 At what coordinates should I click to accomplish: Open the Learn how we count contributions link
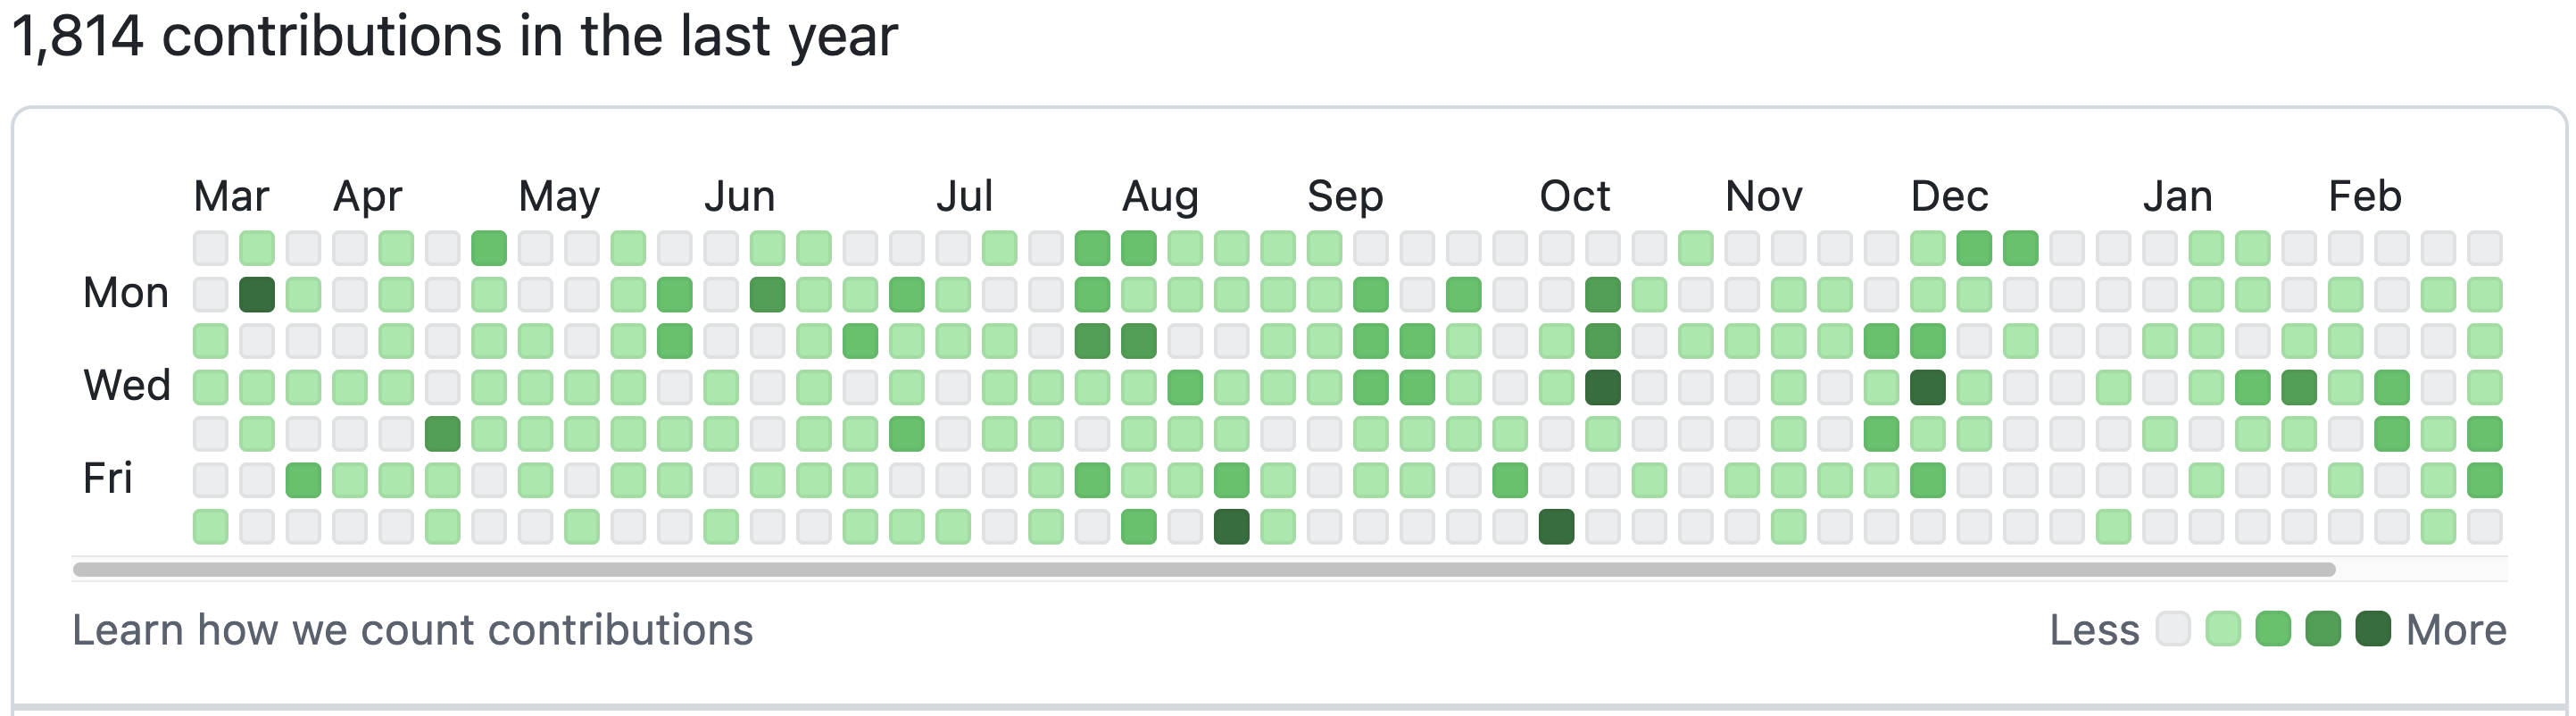coord(412,630)
